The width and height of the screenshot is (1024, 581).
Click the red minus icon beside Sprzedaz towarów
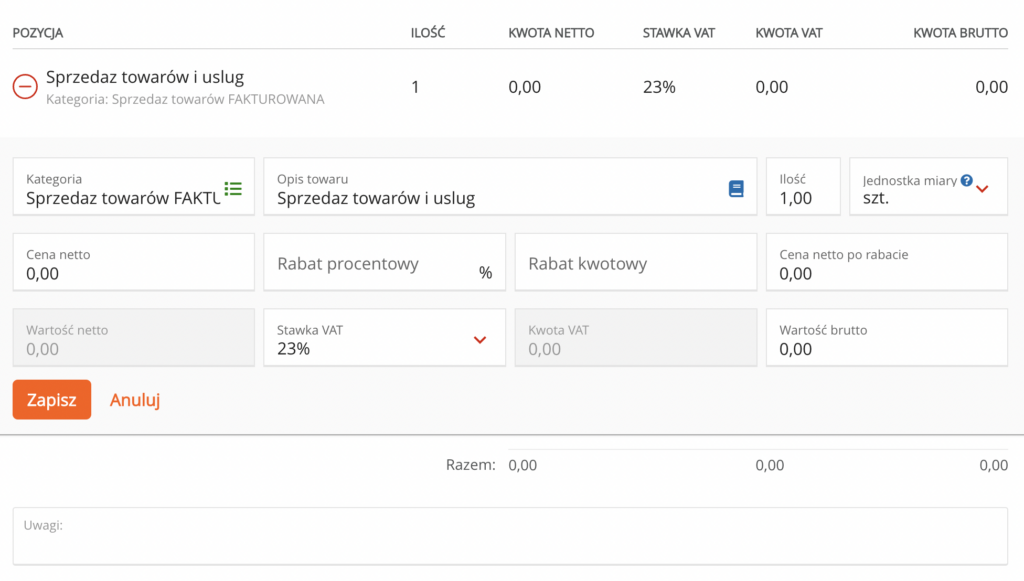point(25,87)
